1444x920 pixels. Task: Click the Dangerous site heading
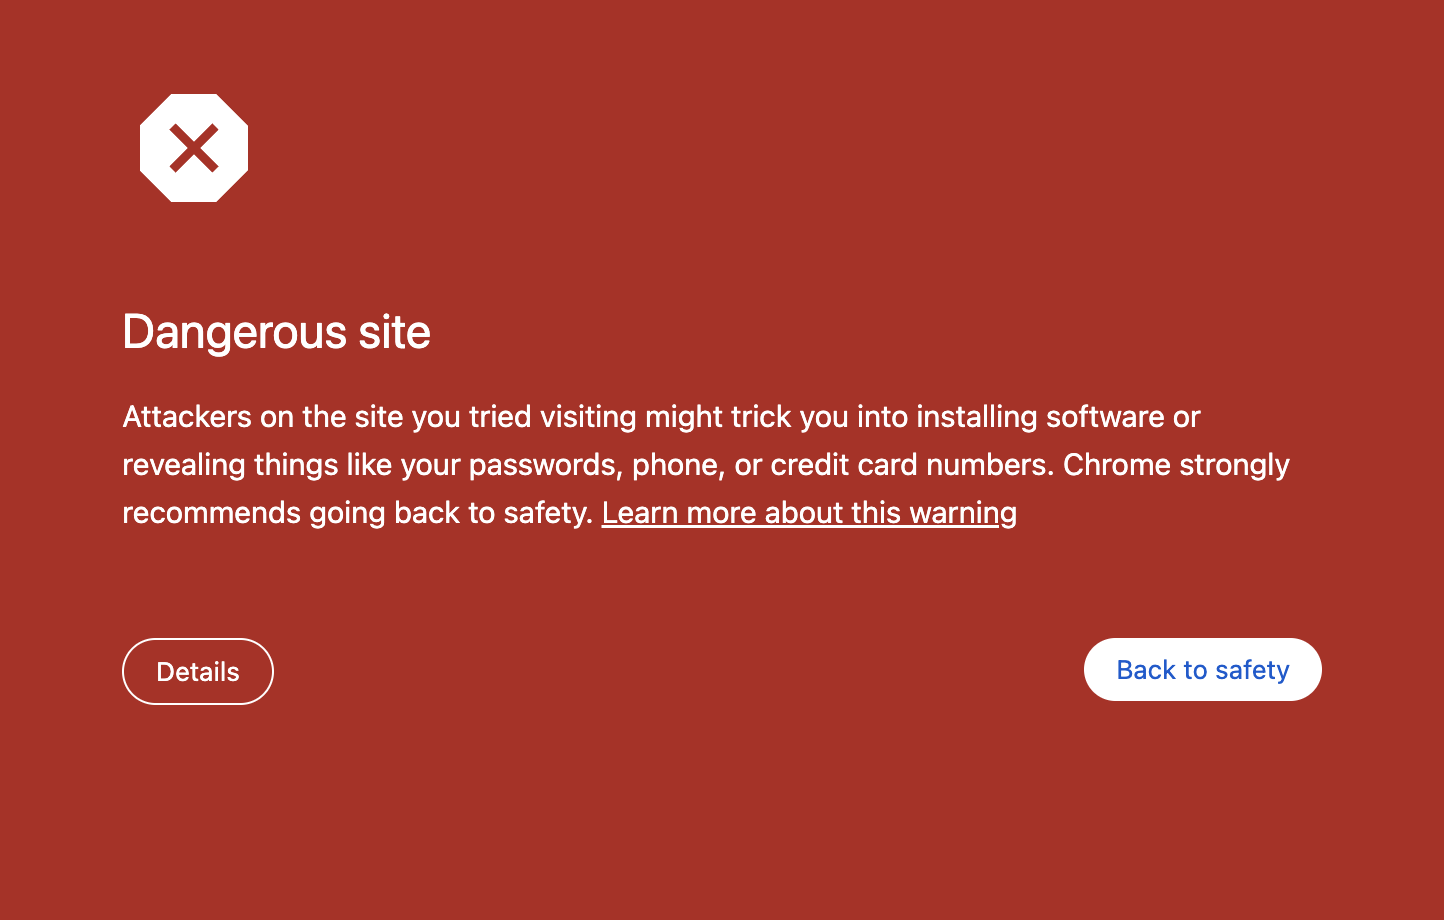click(x=276, y=332)
